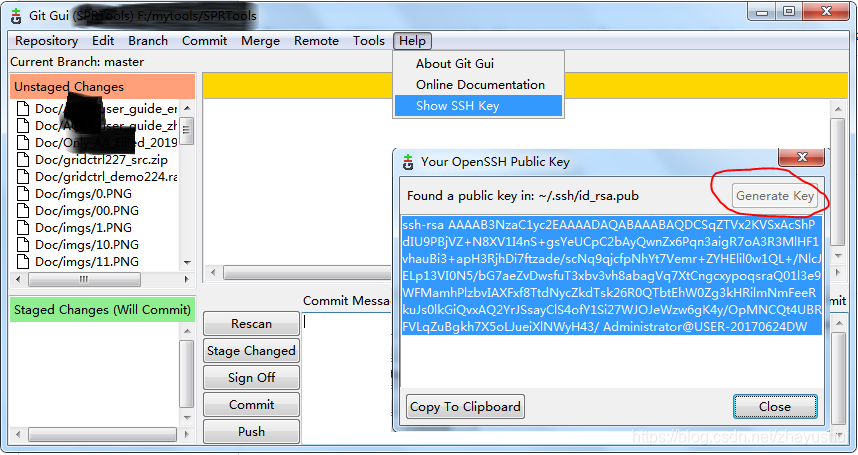Select Doc/imgs/00.PNG file name

point(87,211)
